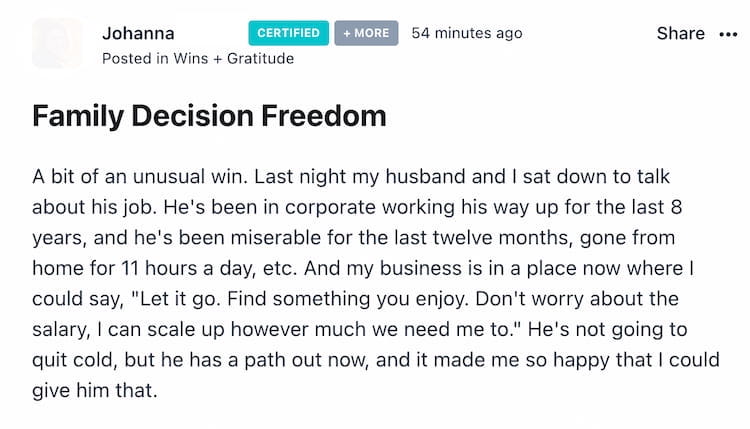
Task: Click the line beginning 'home for 11 hours'
Action: [363, 268]
